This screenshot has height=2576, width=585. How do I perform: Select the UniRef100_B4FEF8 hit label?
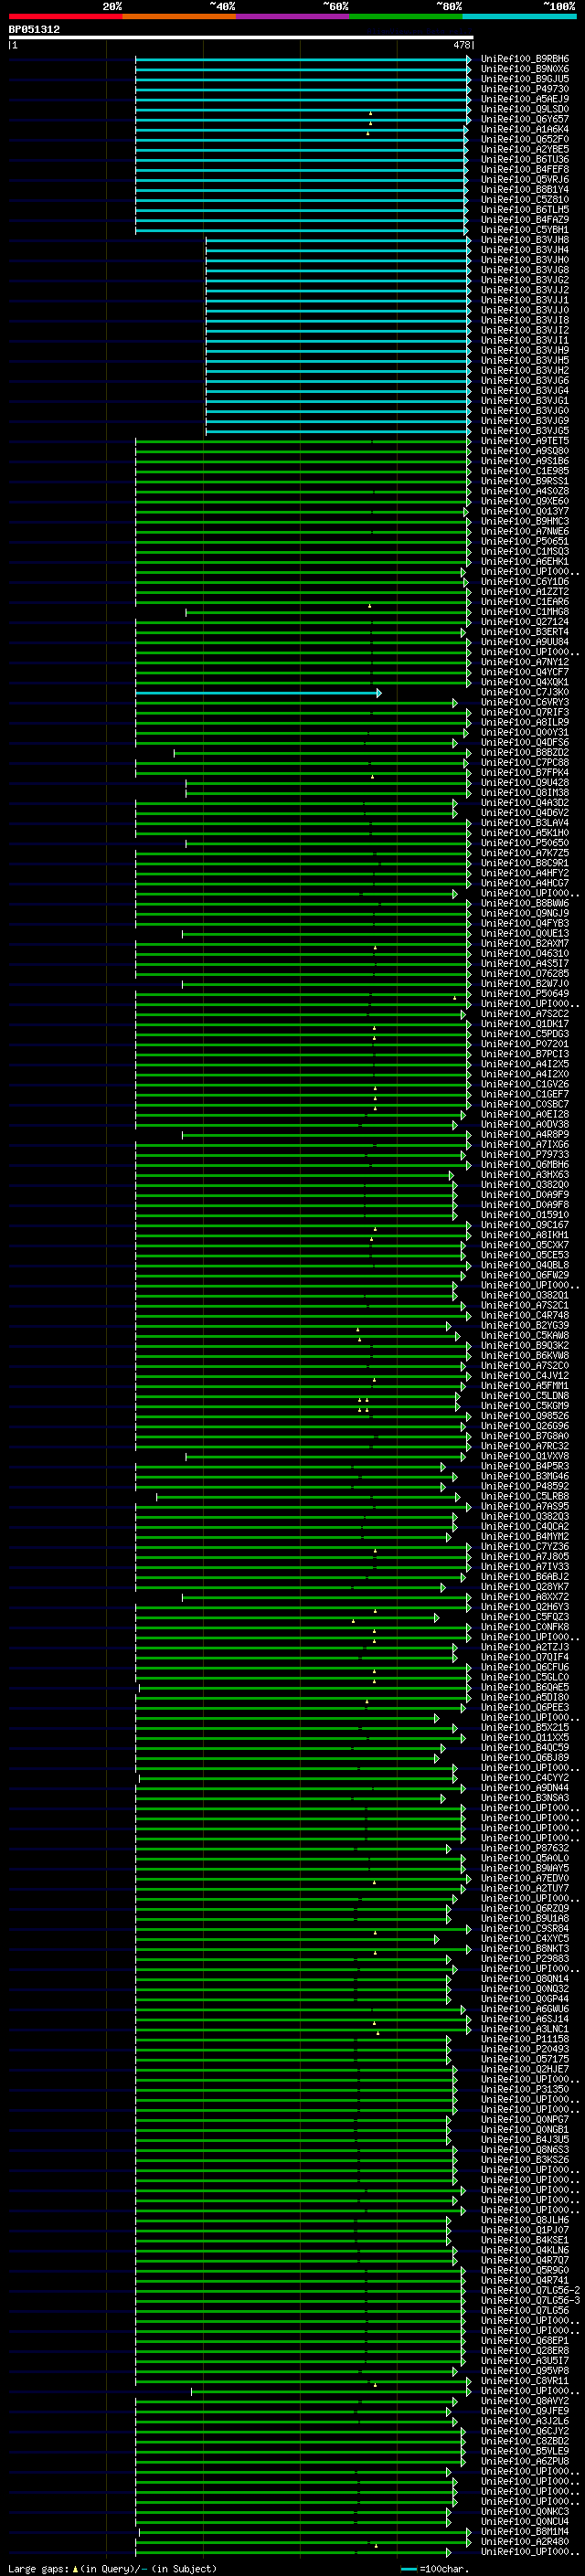(x=525, y=169)
